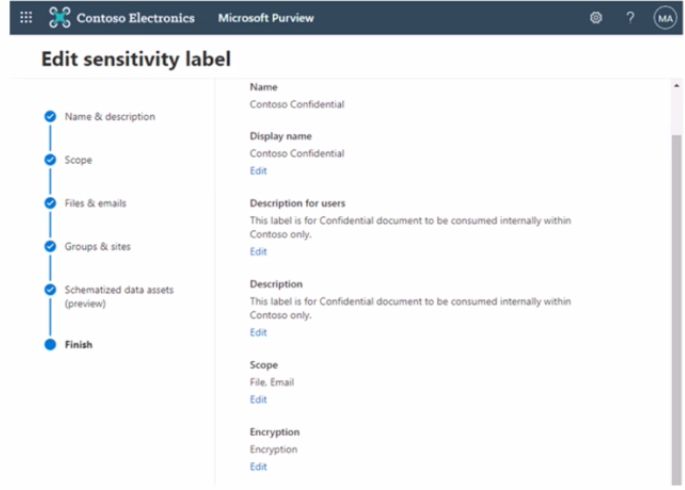The width and height of the screenshot is (685, 490).
Task: Edit the Encryption setting
Action: (258, 467)
